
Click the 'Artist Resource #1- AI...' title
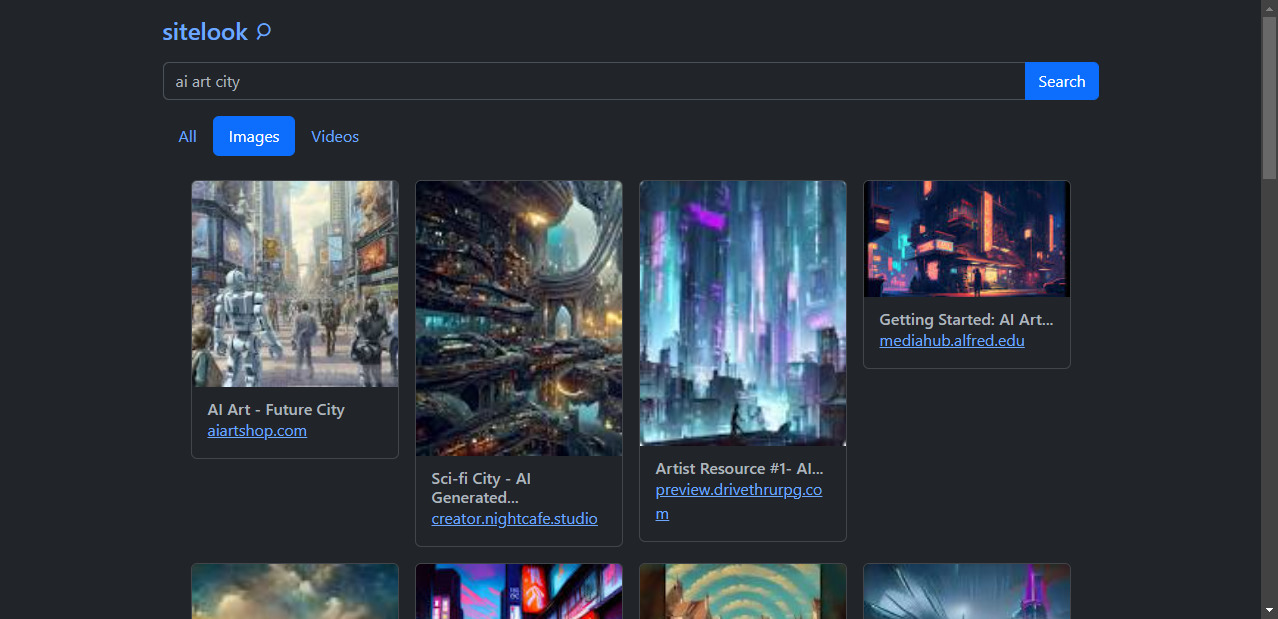click(x=739, y=468)
